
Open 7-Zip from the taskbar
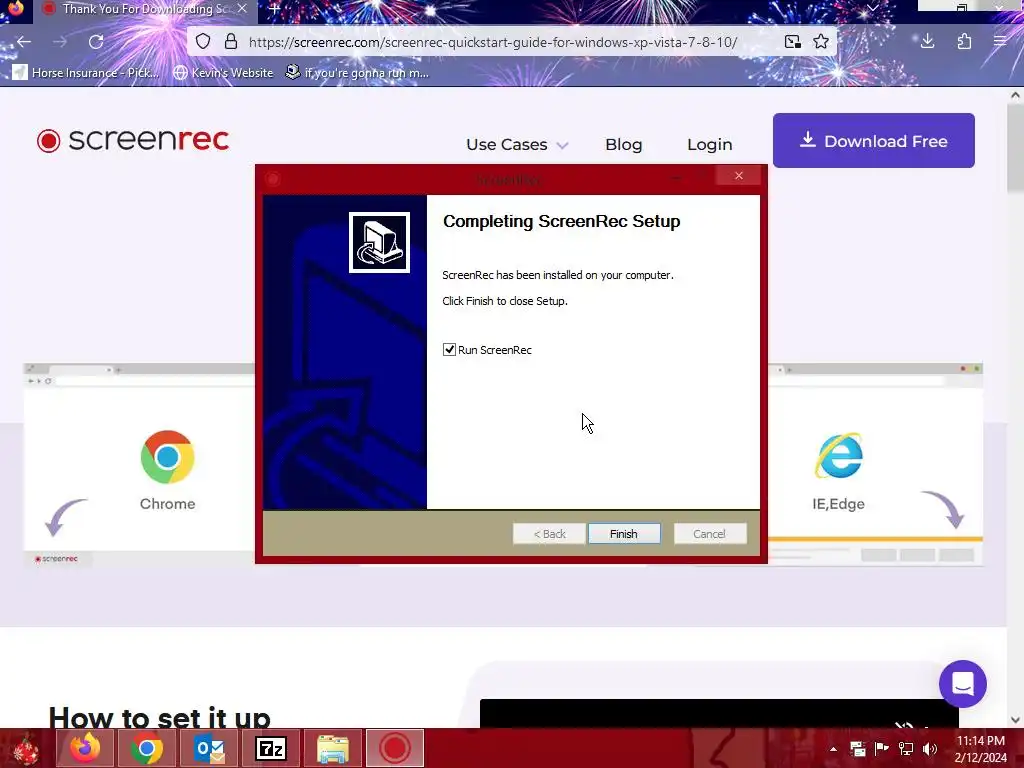point(271,748)
